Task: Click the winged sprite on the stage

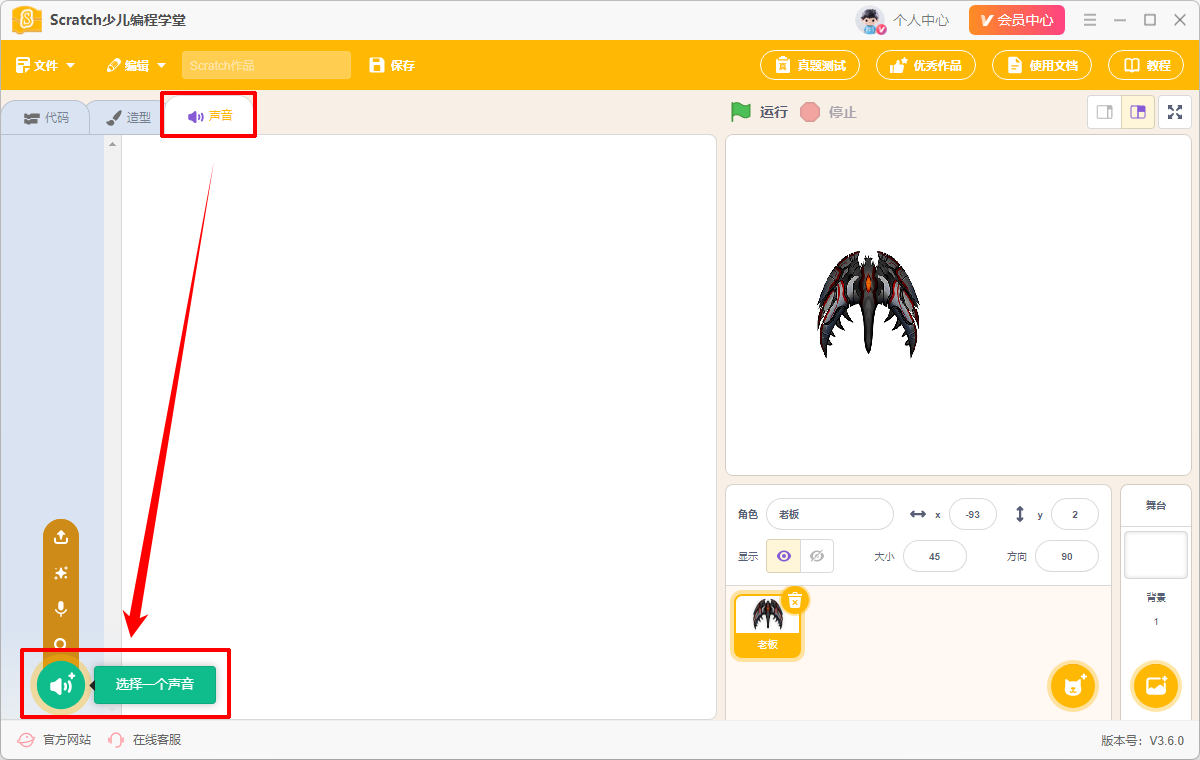Action: (868, 303)
